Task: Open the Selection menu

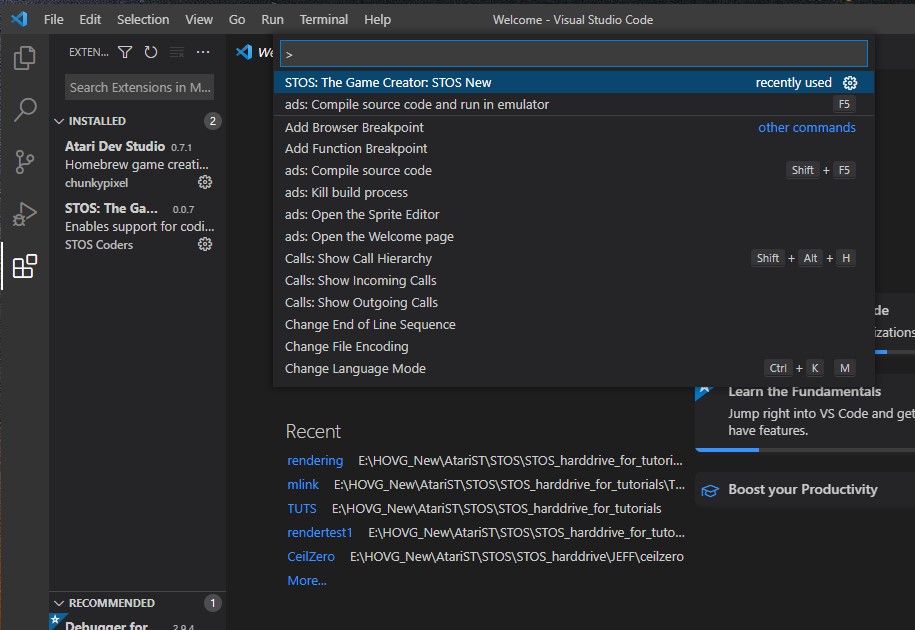Action: coord(143,19)
